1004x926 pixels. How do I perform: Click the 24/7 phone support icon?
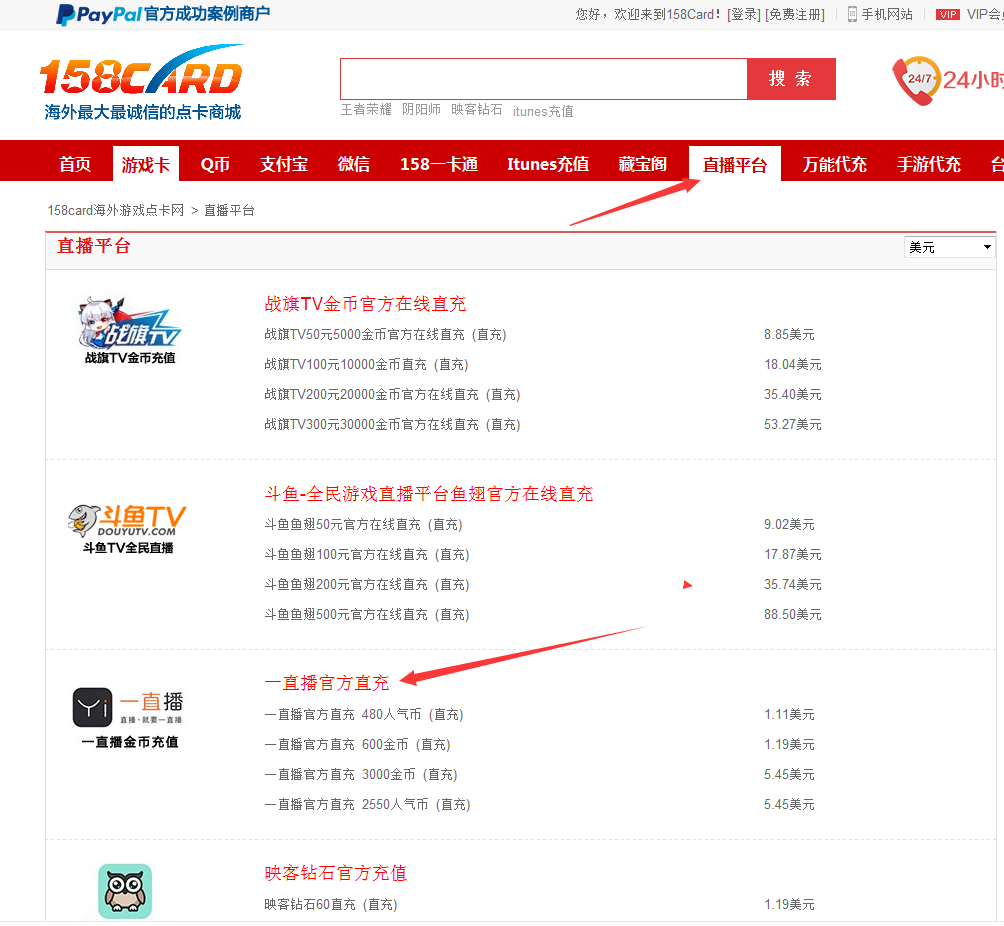[917, 80]
